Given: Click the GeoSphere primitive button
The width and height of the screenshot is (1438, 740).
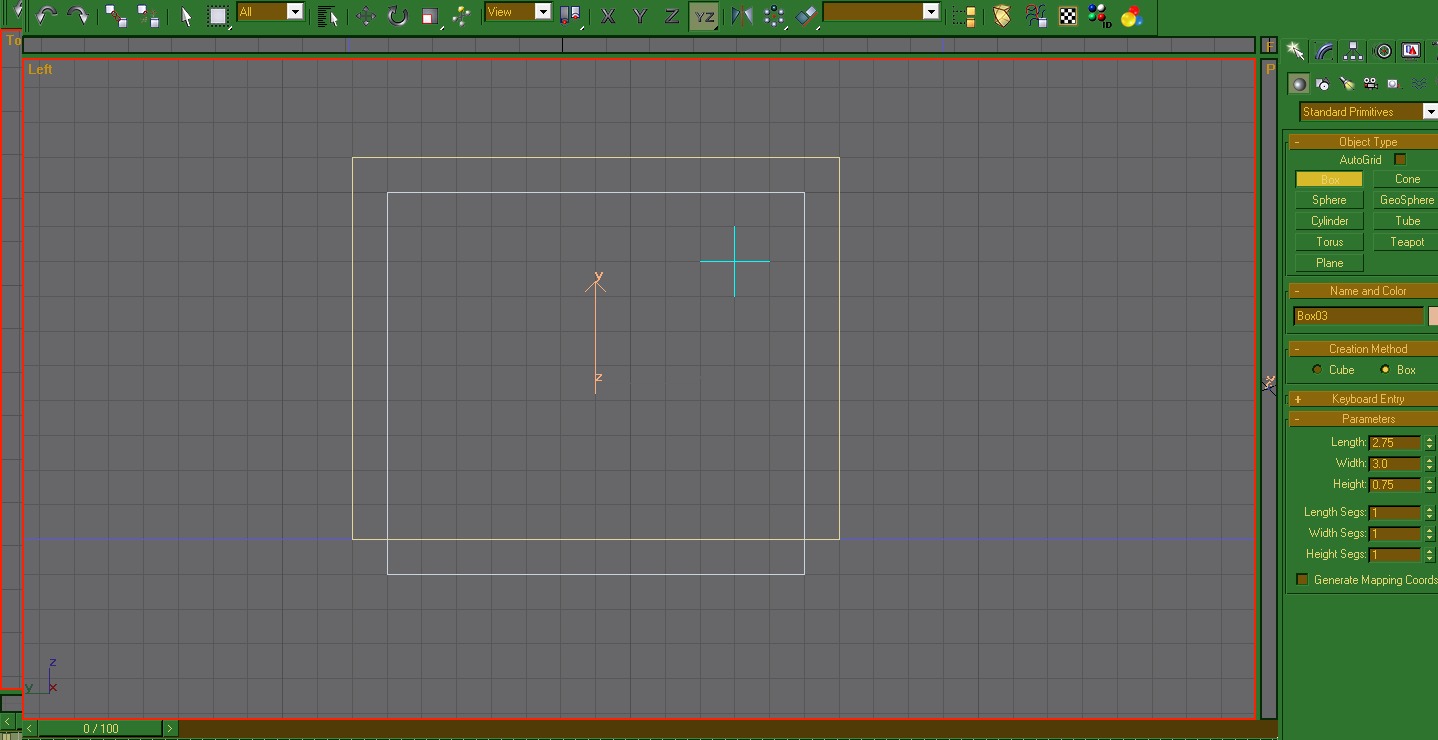Looking at the screenshot, I should [x=1407, y=200].
